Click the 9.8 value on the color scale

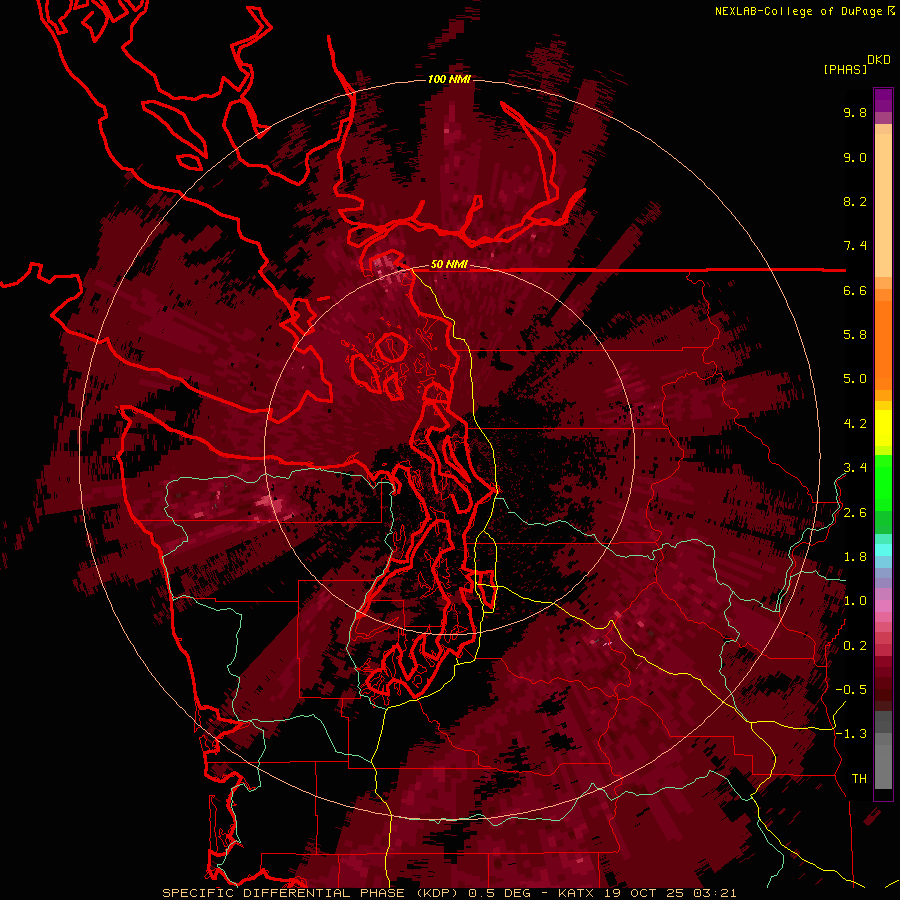pyautogui.click(x=855, y=112)
